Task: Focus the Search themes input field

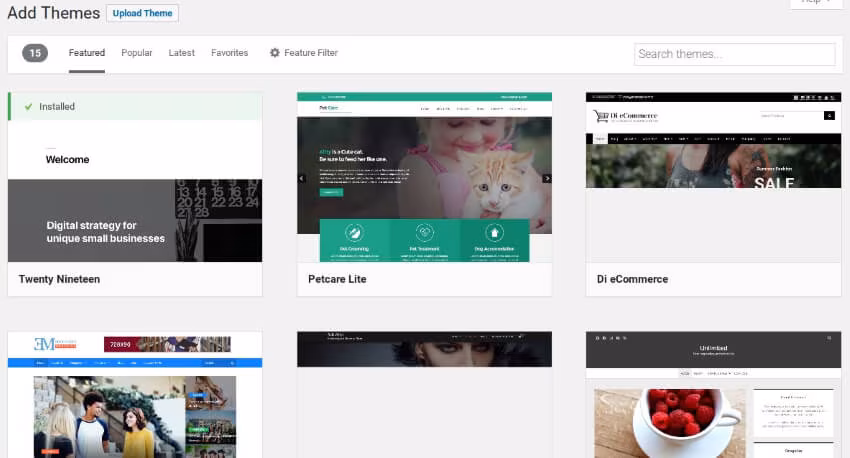Action: (735, 54)
